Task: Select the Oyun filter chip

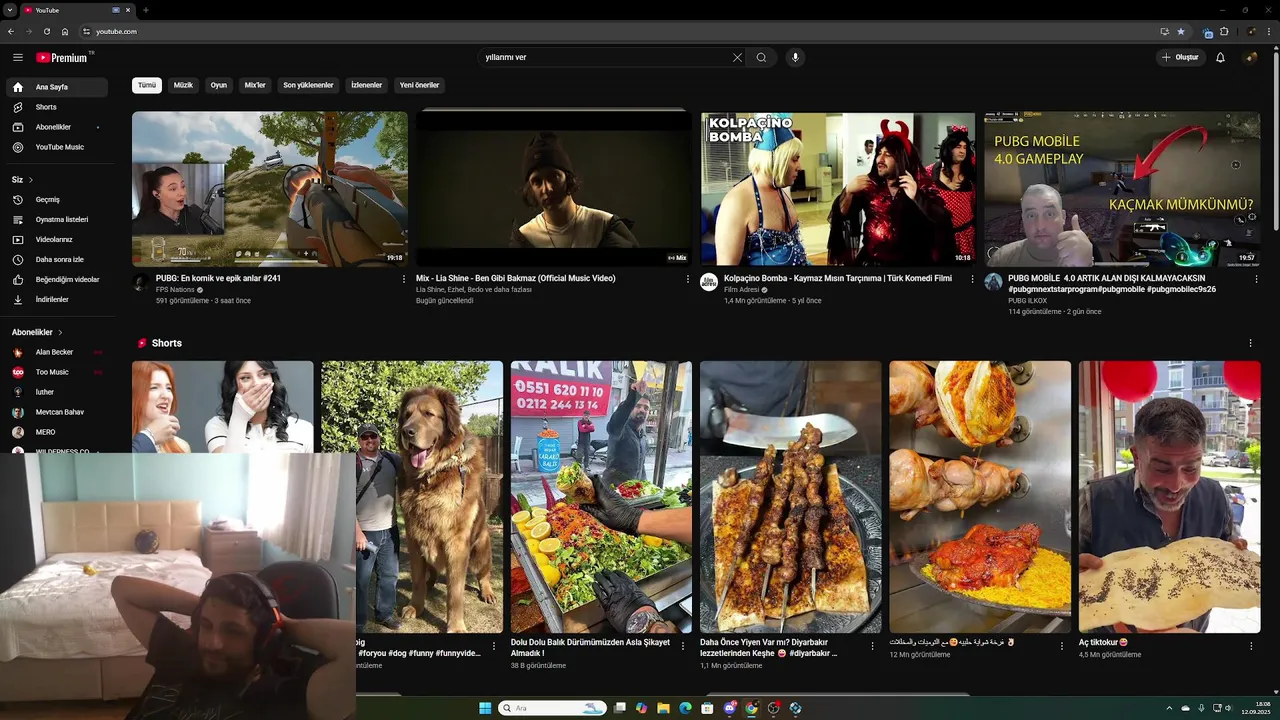Action: [x=218, y=85]
